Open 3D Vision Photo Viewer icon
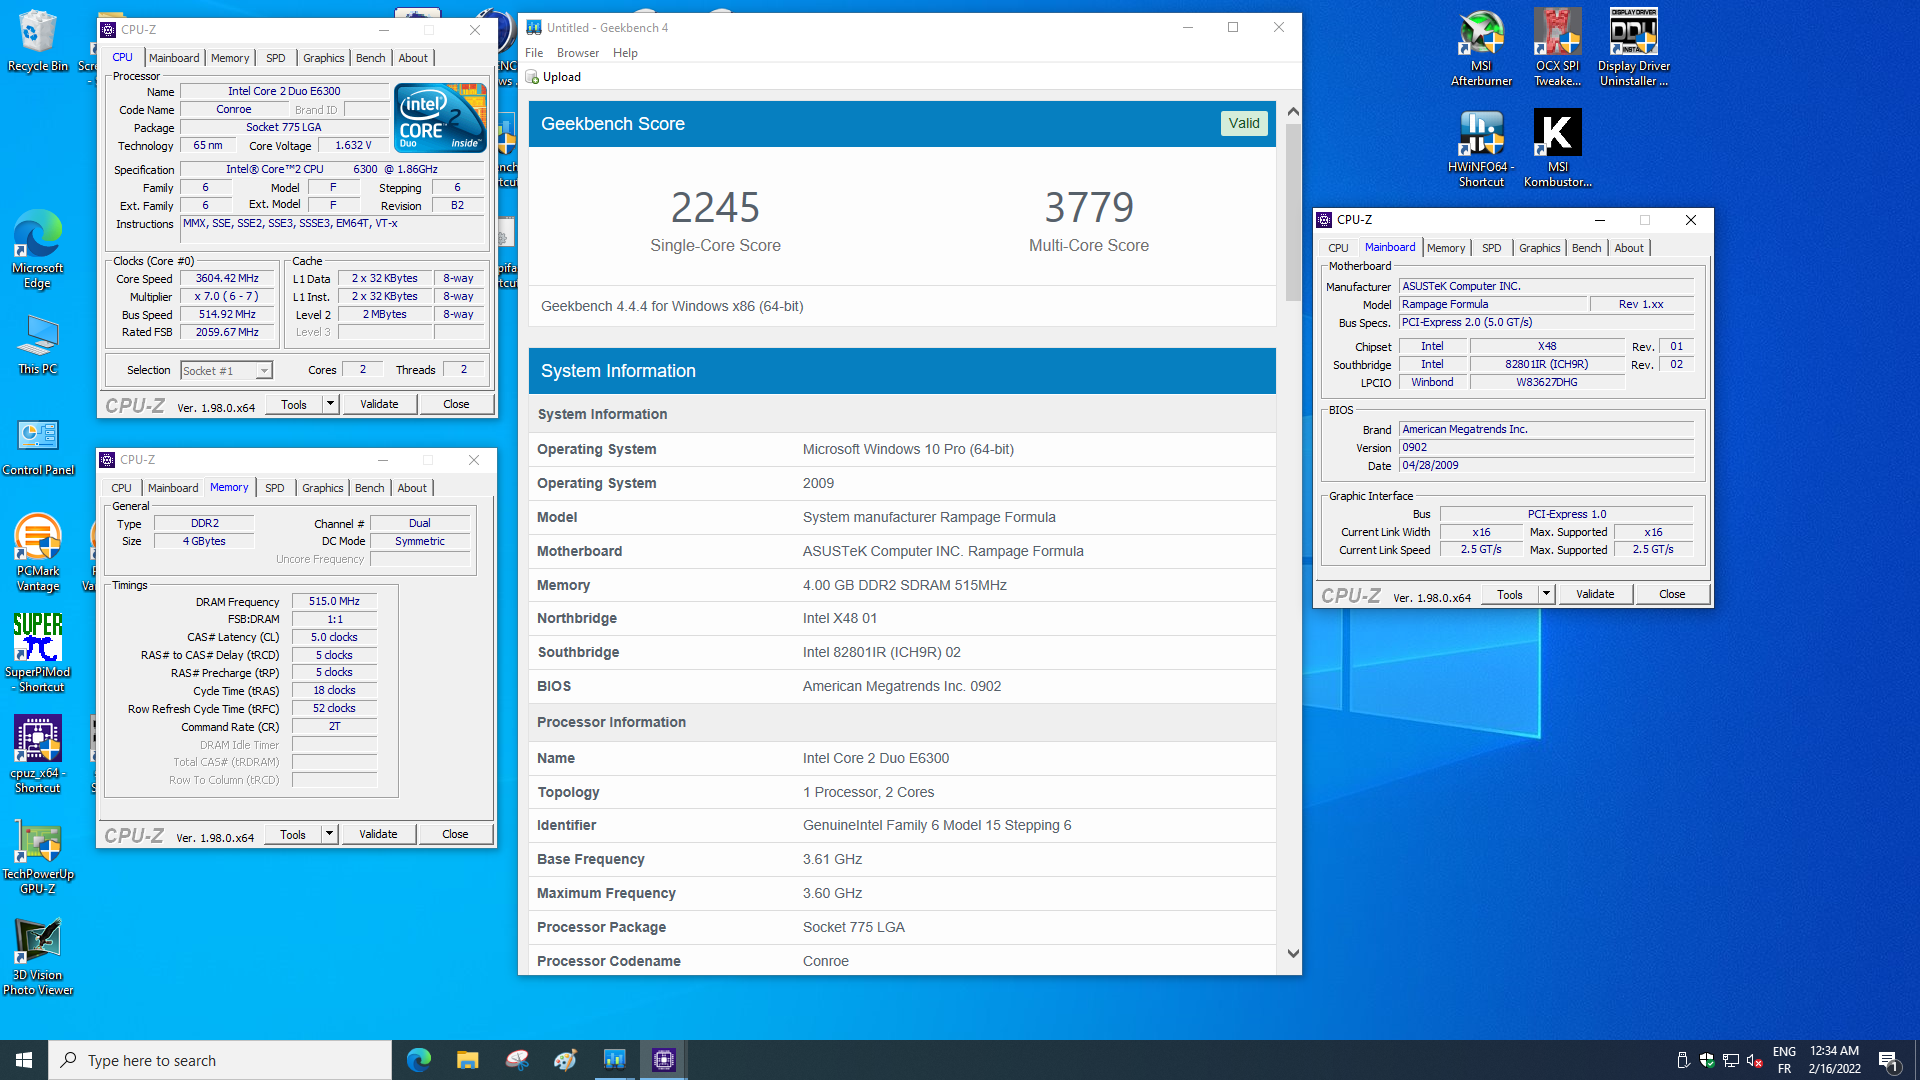The height and width of the screenshot is (1080, 1920). [38, 957]
